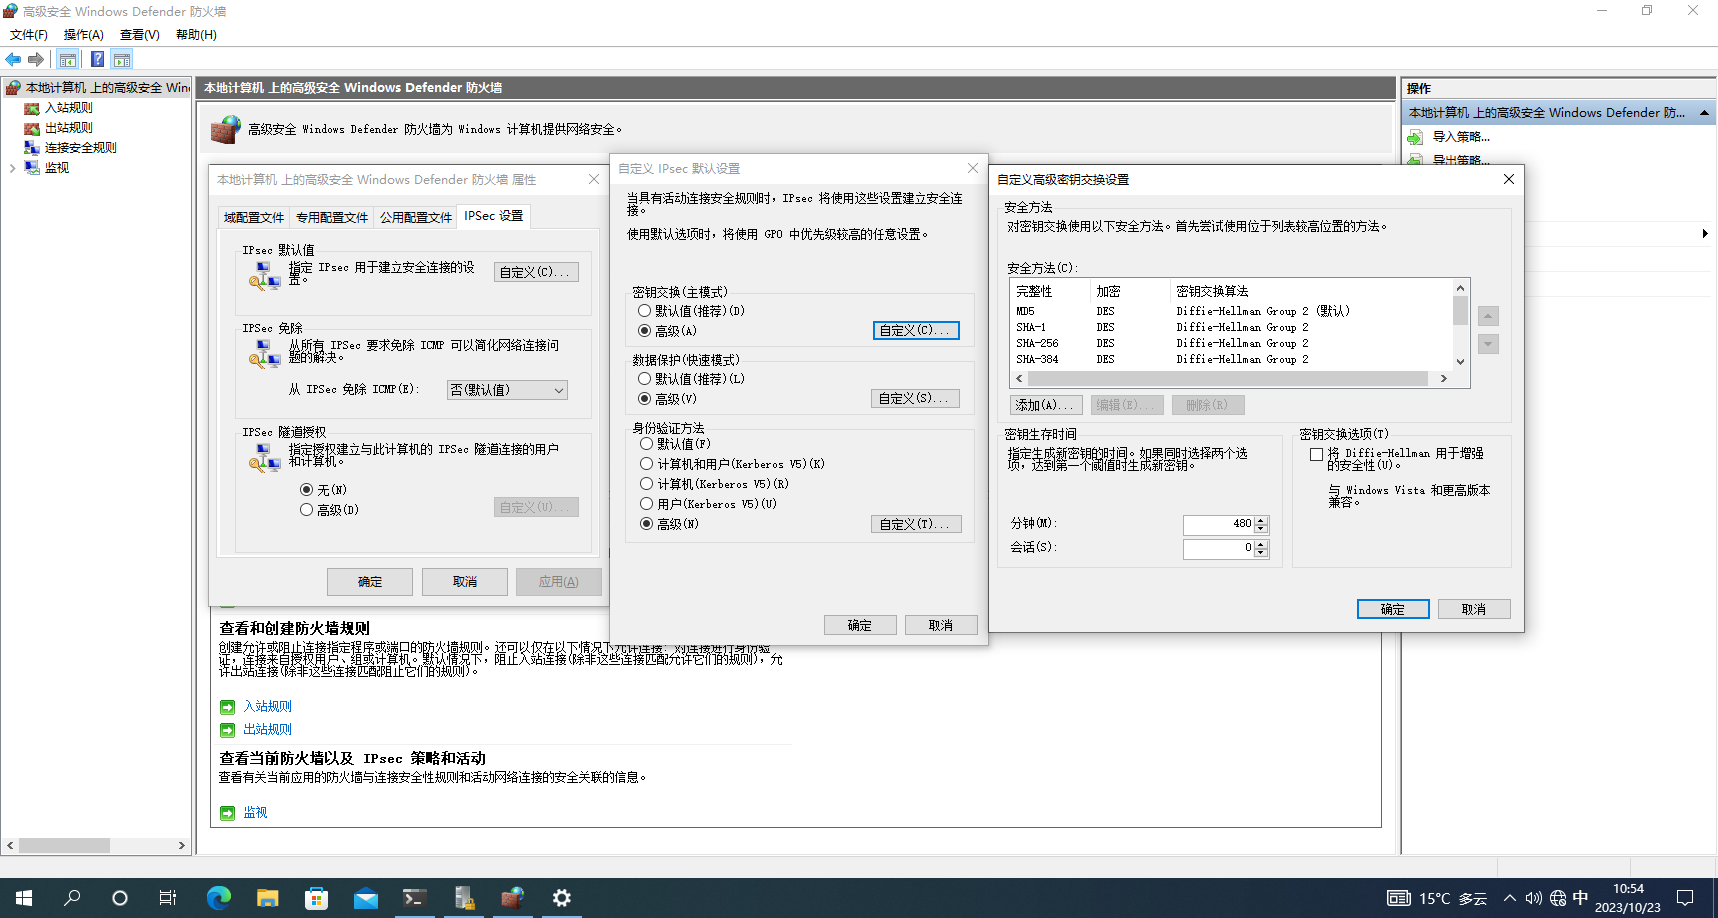Click green arrow icon beside 出站规则 link
This screenshot has width=1718, height=918.
[227, 730]
